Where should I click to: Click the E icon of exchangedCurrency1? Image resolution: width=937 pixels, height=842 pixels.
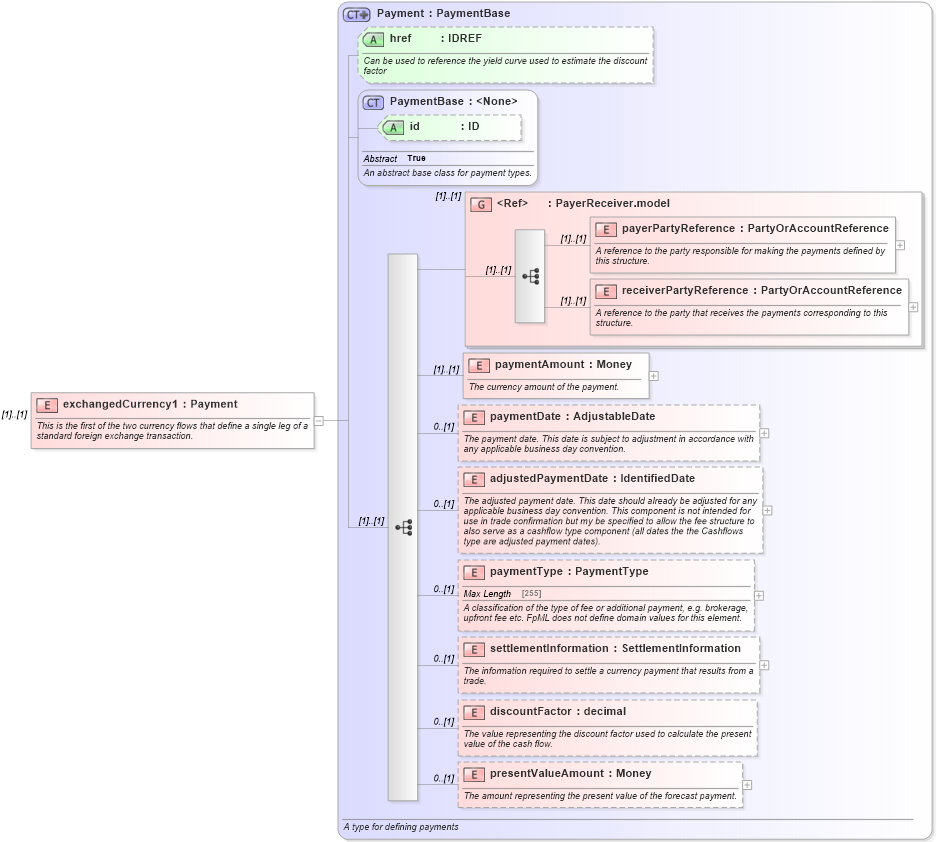47,406
